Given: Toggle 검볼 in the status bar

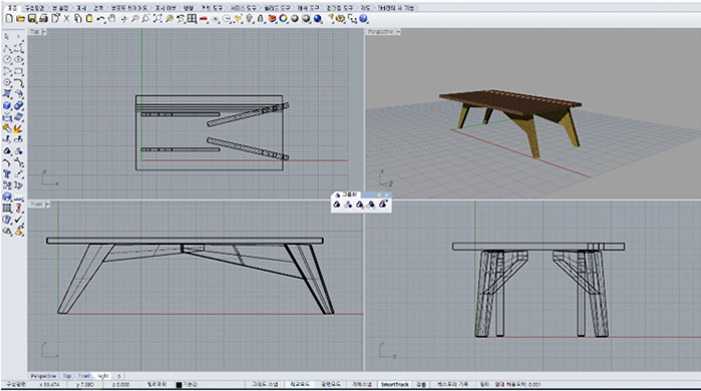Looking at the screenshot, I should pos(421,384).
